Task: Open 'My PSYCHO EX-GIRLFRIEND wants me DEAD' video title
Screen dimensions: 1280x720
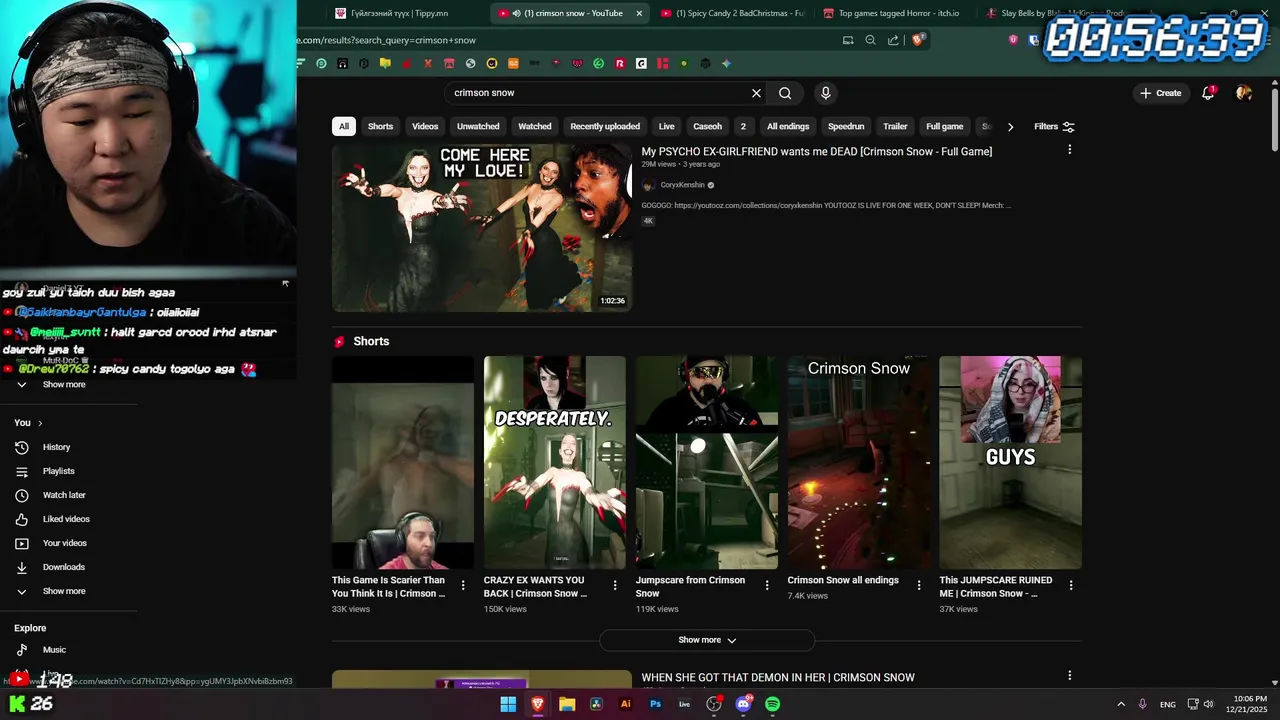Action: [817, 152]
